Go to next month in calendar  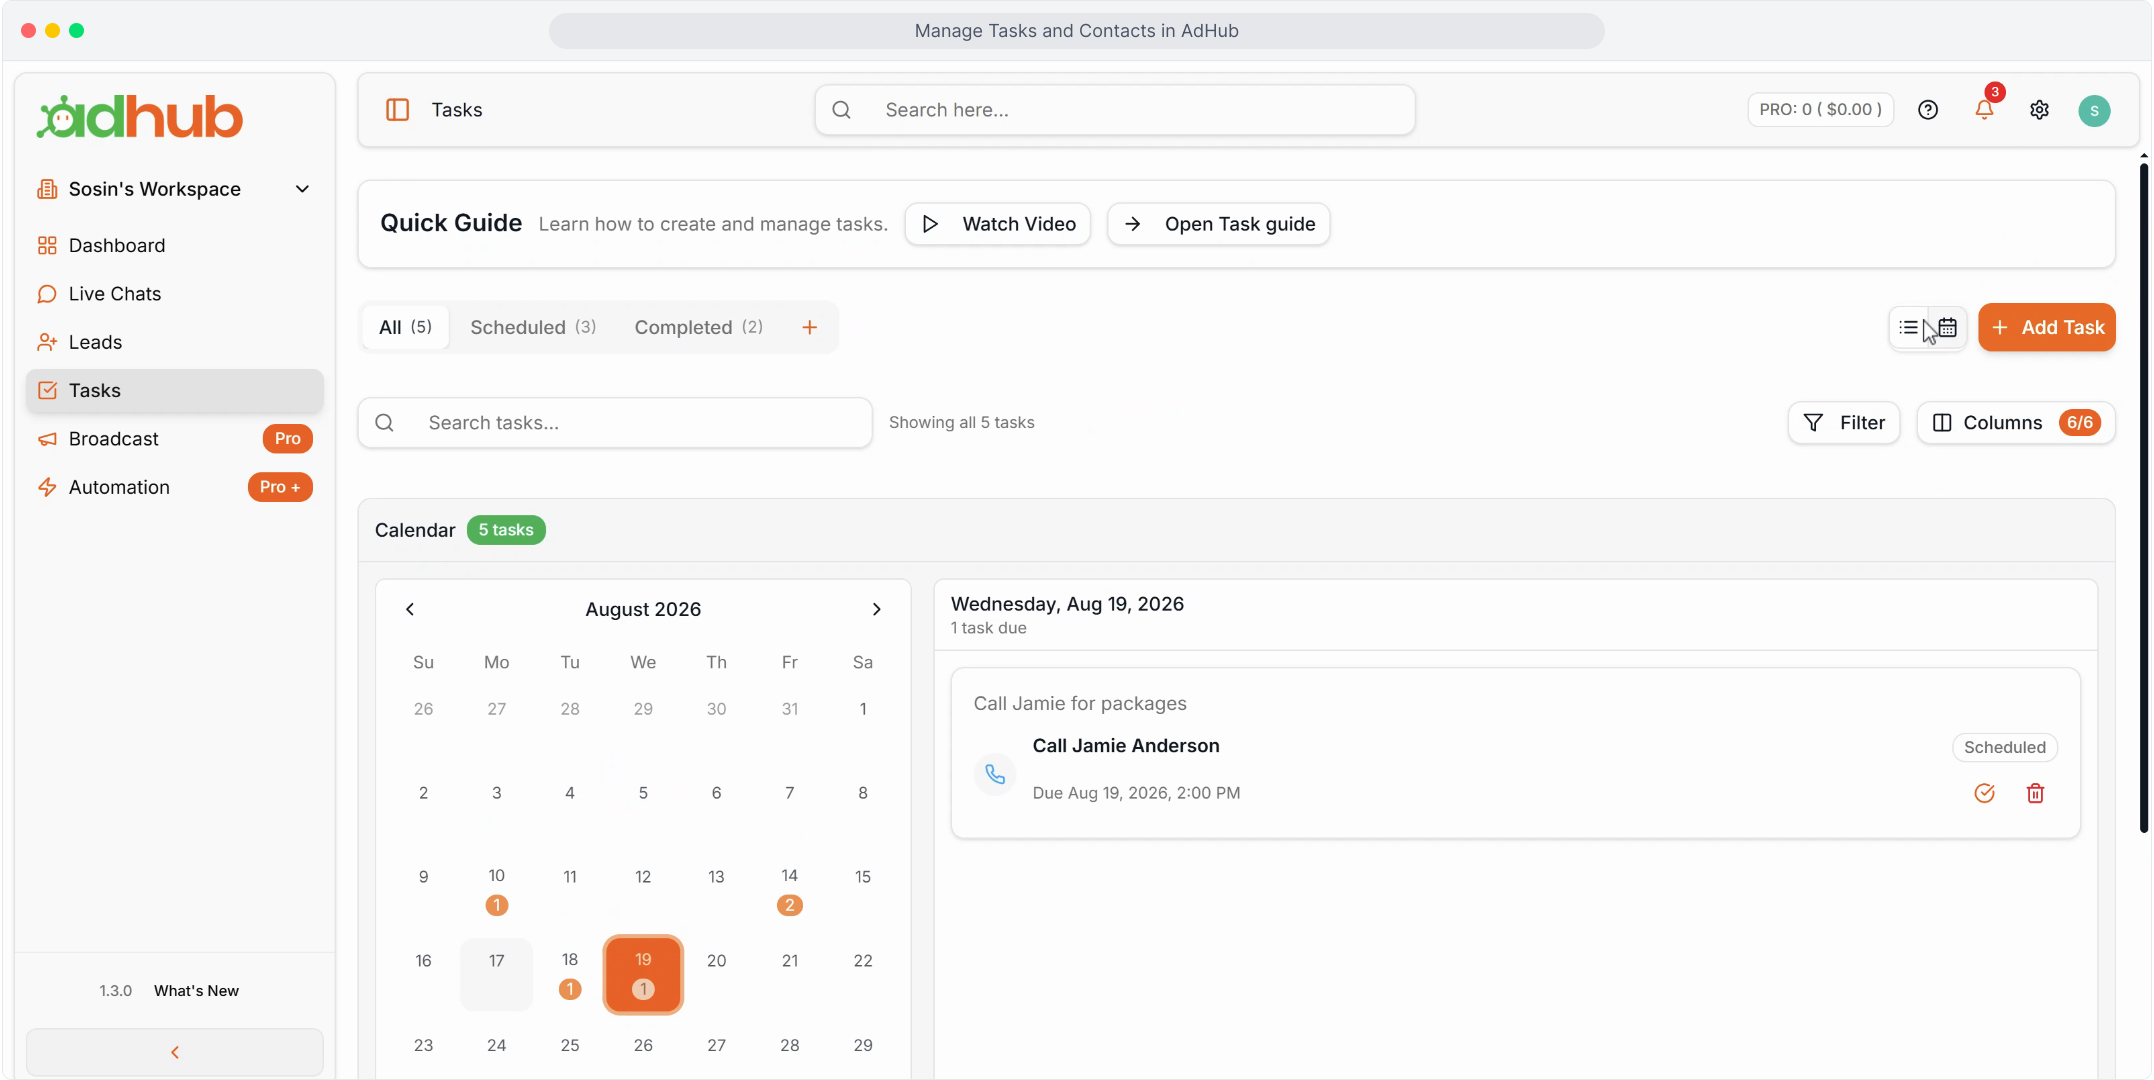[876, 609]
